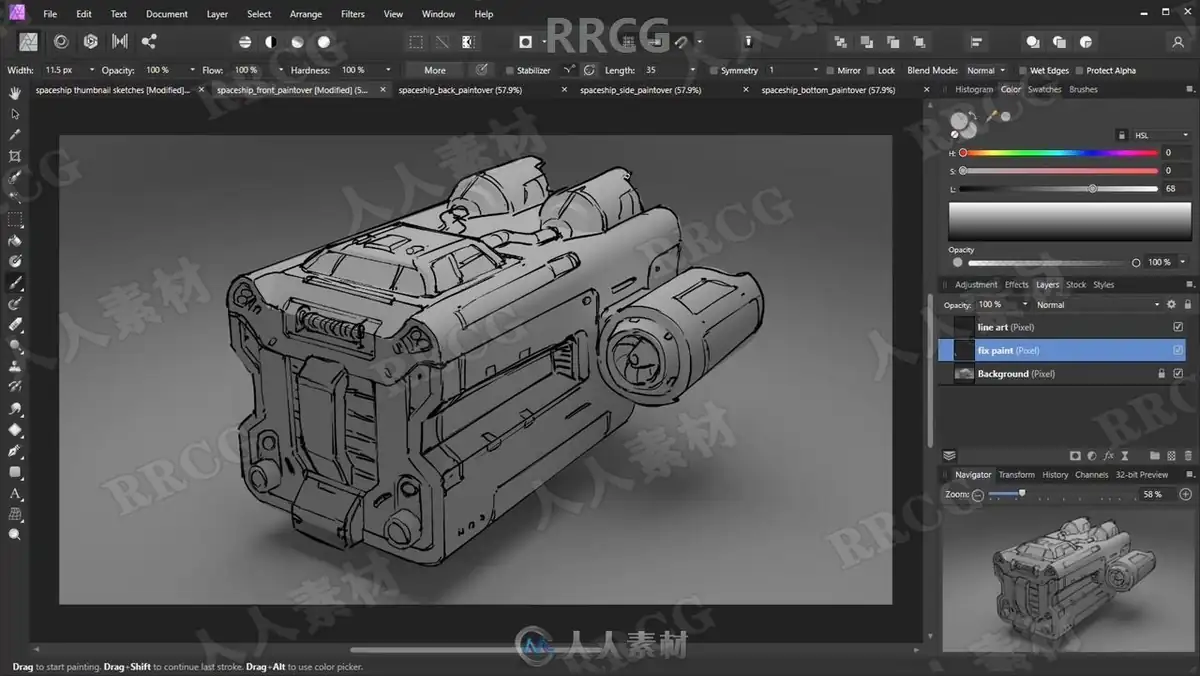Hide the line art layer
This screenshot has width=1200, height=676.
coord(1178,327)
